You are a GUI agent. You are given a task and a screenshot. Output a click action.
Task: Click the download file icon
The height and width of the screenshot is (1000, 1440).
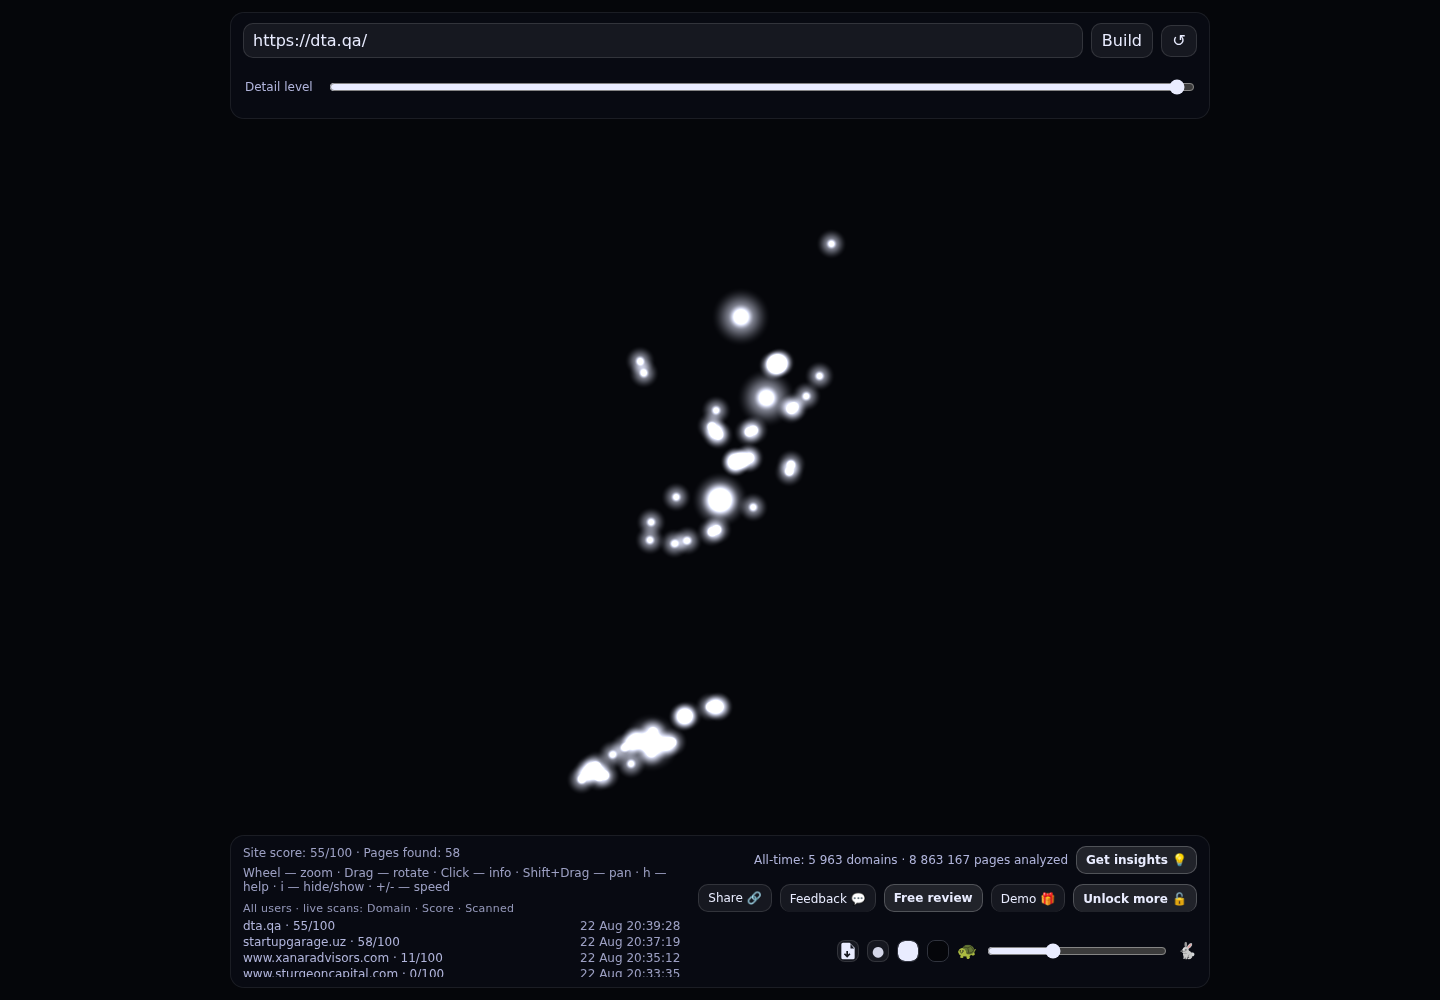pos(848,951)
